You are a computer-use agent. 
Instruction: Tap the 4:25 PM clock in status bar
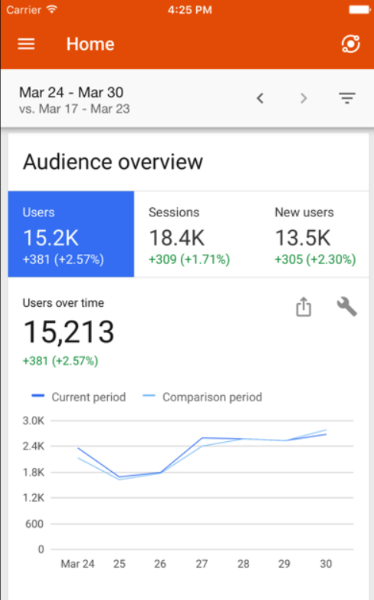point(190,10)
